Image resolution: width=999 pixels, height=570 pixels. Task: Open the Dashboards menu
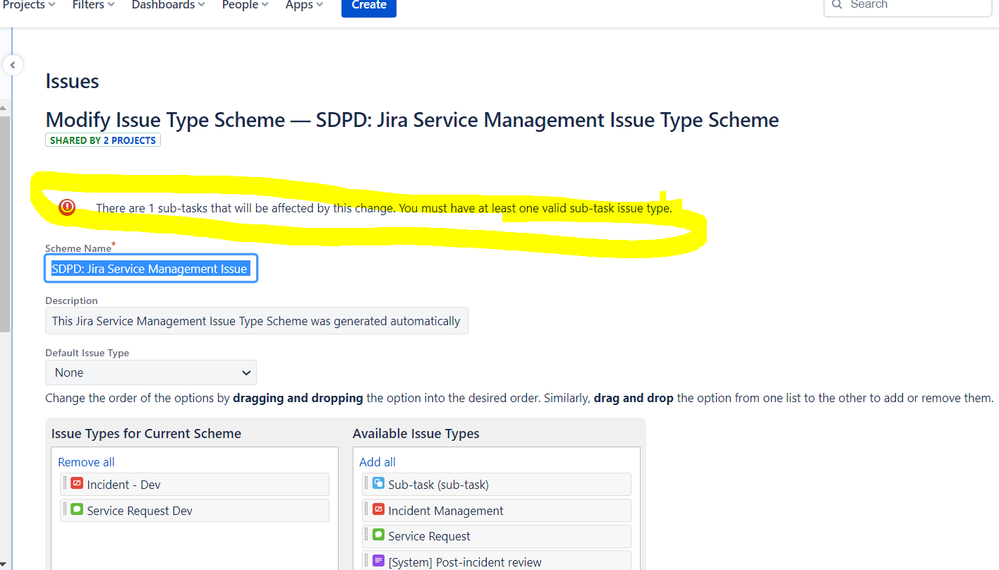click(x=168, y=5)
